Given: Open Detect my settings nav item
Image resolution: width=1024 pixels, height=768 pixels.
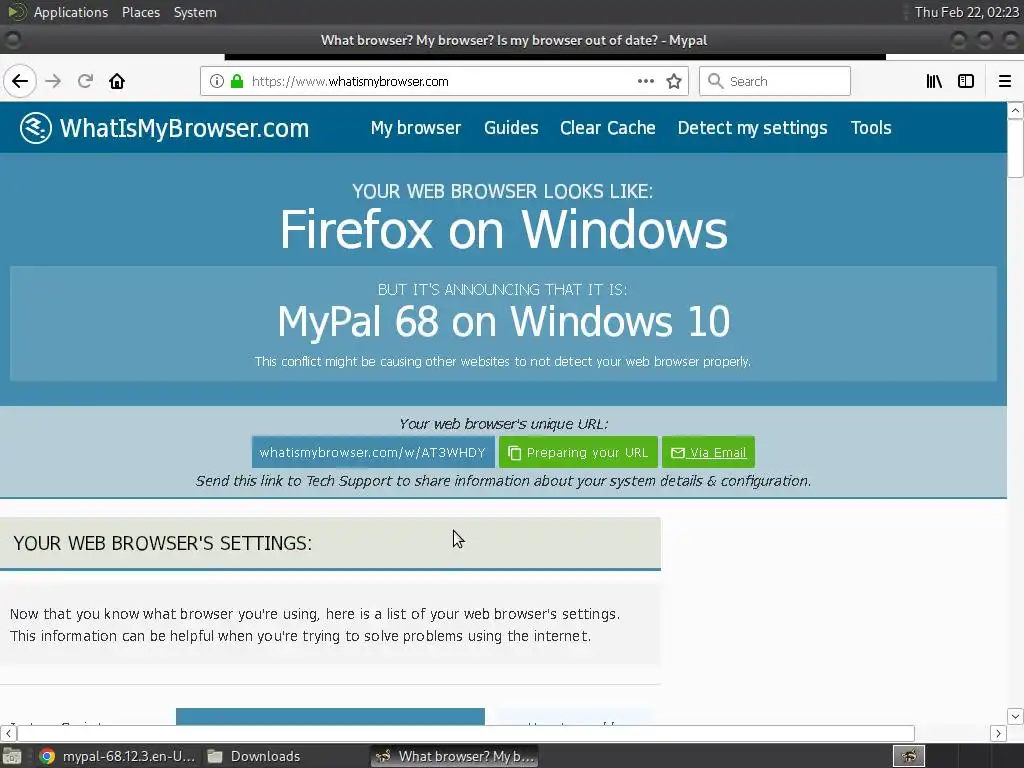Looking at the screenshot, I should point(752,127).
